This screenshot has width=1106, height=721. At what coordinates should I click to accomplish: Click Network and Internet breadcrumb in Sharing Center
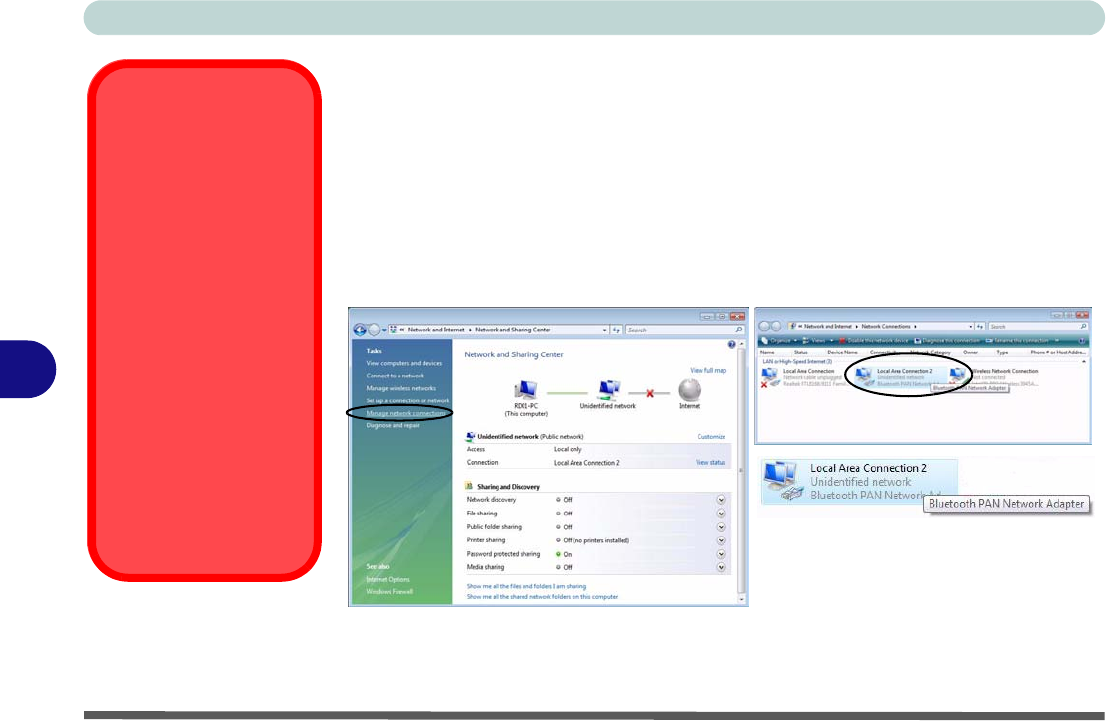(x=436, y=329)
